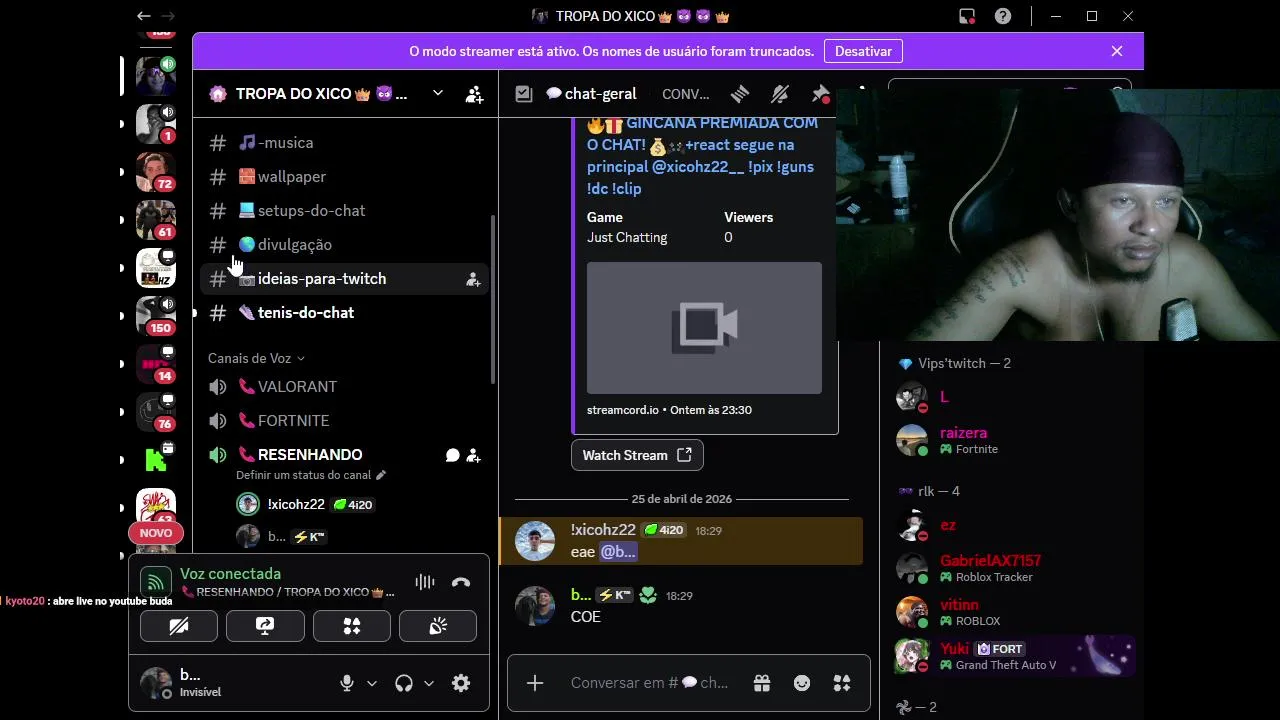
Task: Open the GINCANA PREMIADA stream title link
Action: click(702, 155)
